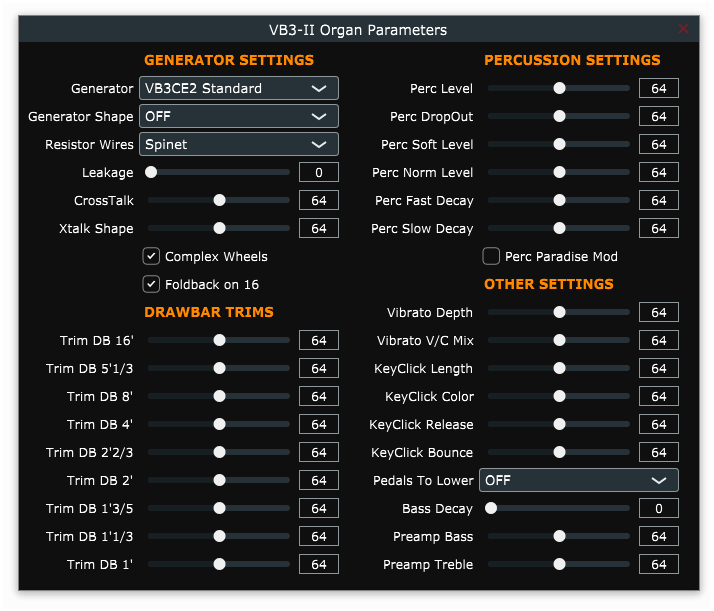Click the Trim DB 1'1/3 slider handle

pyautogui.click(x=219, y=536)
